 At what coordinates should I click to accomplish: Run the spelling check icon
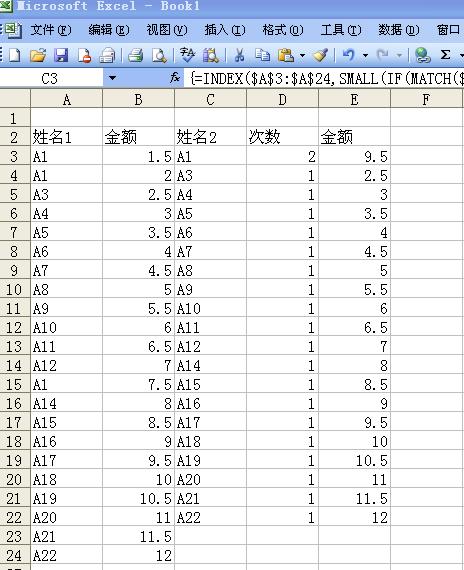click(x=187, y=56)
